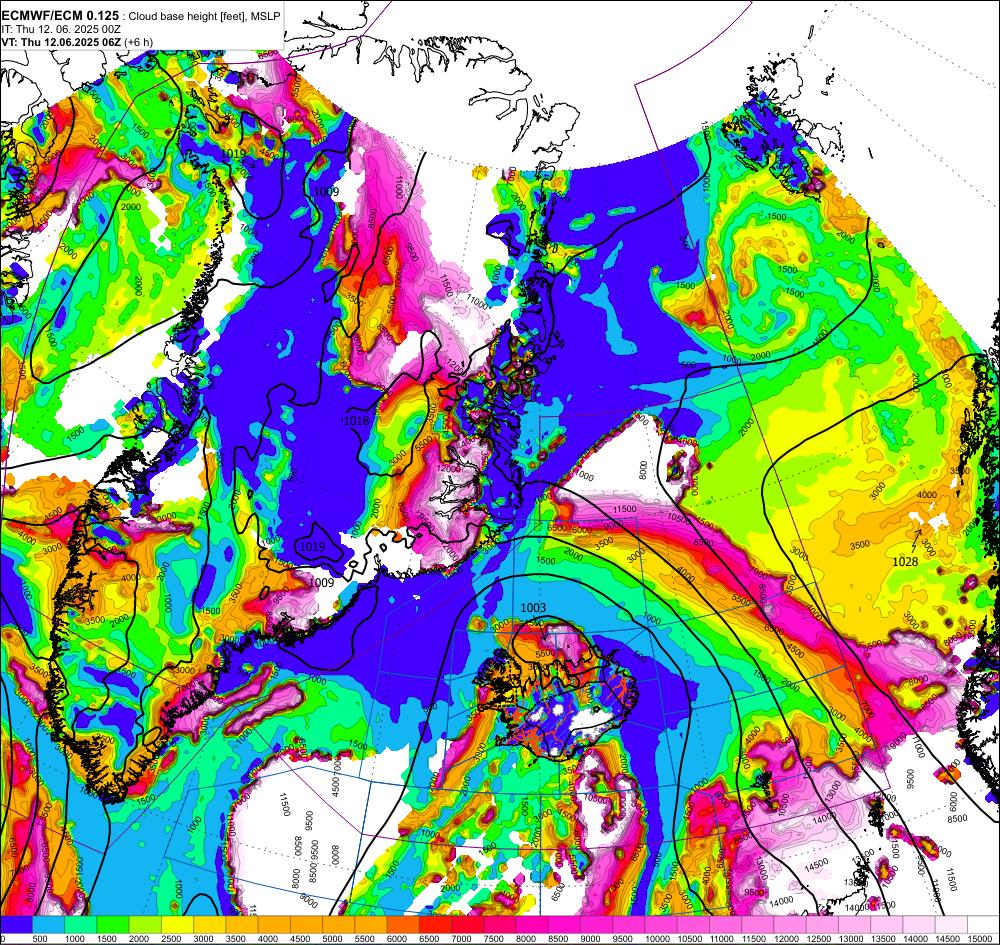Screen dimensions: 1000x945
Task: Pick the light blue 500–1000 ft legend swatch
Action: tap(48, 924)
